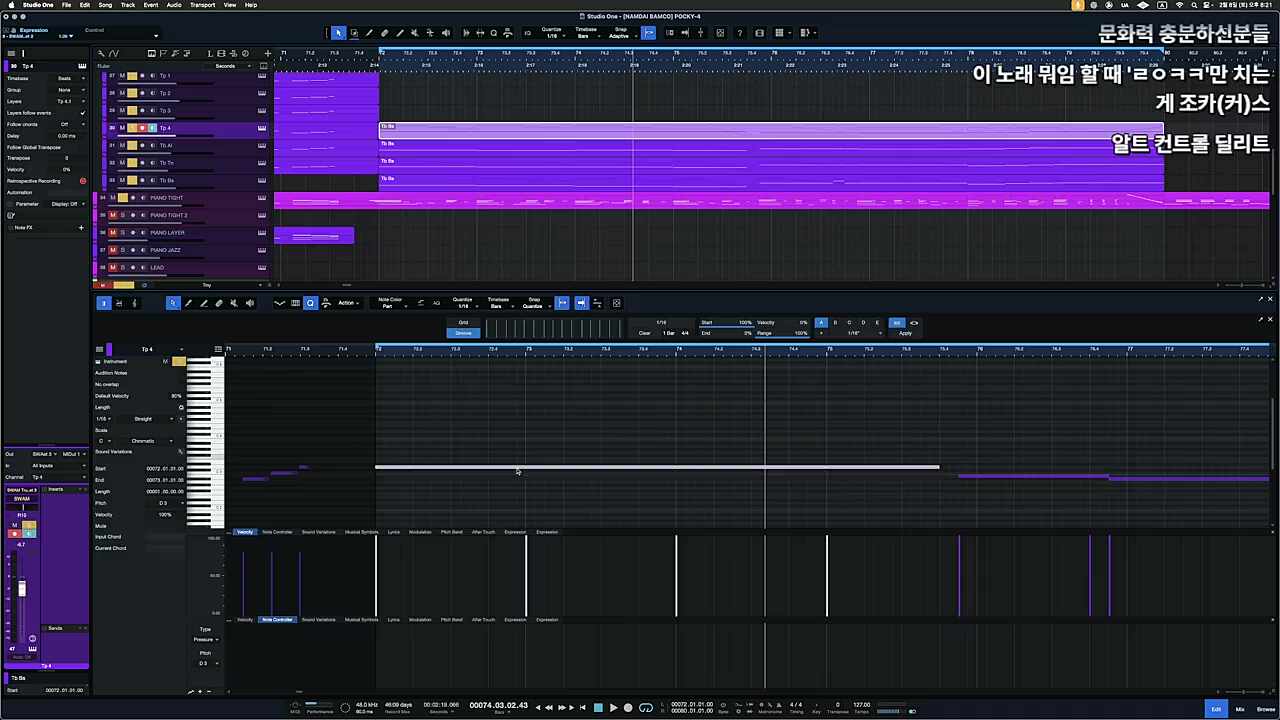Disable record arm on the Tp 4 track

[x=142, y=128]
